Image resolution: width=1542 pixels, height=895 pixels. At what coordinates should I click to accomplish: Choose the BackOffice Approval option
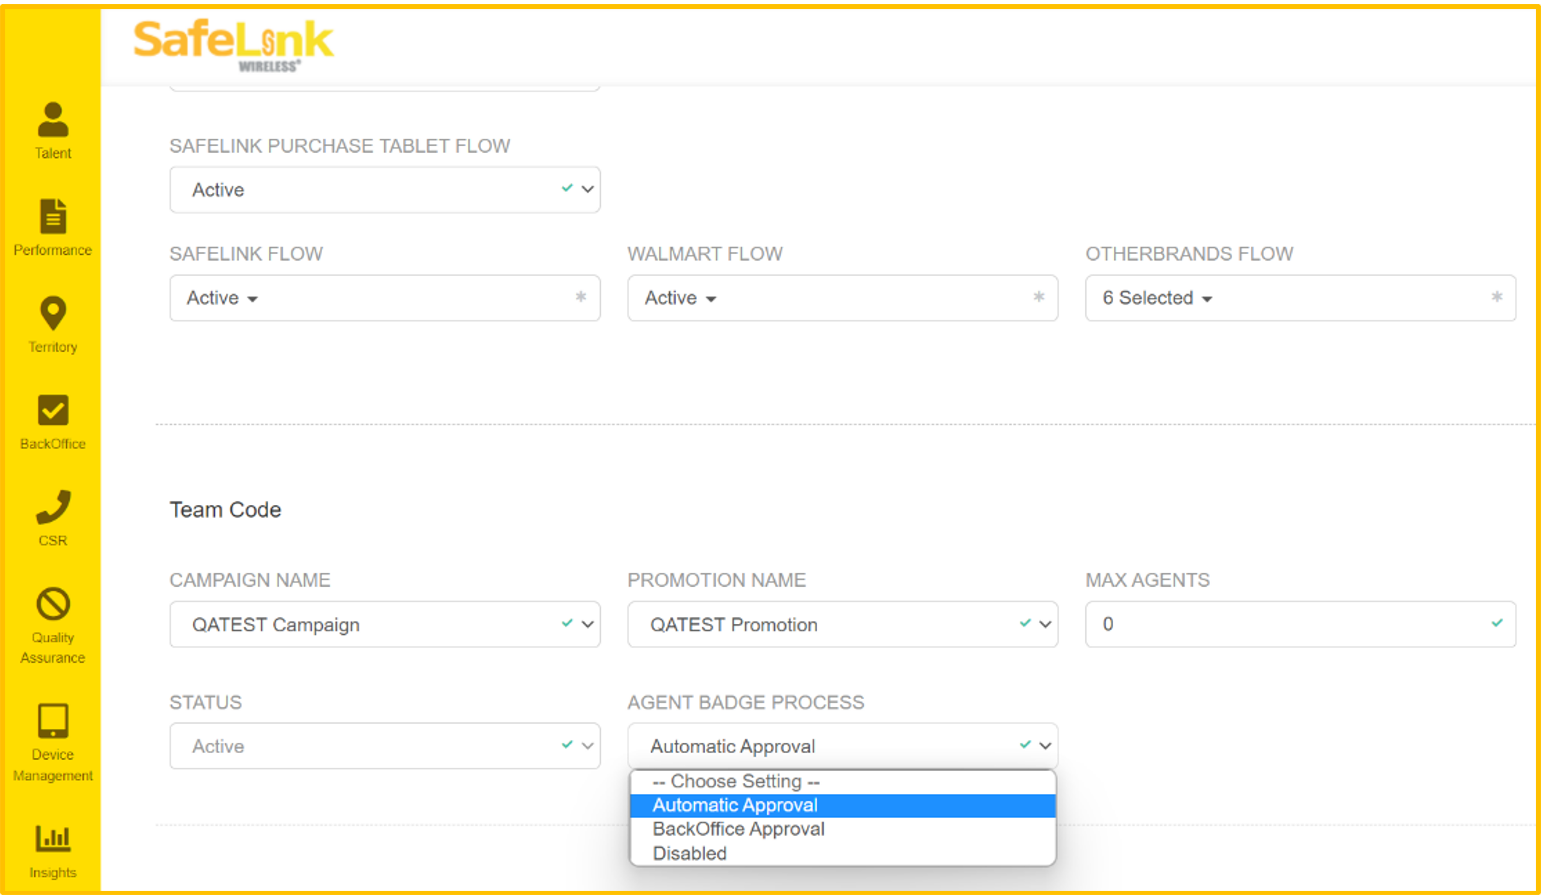point(843,829)
